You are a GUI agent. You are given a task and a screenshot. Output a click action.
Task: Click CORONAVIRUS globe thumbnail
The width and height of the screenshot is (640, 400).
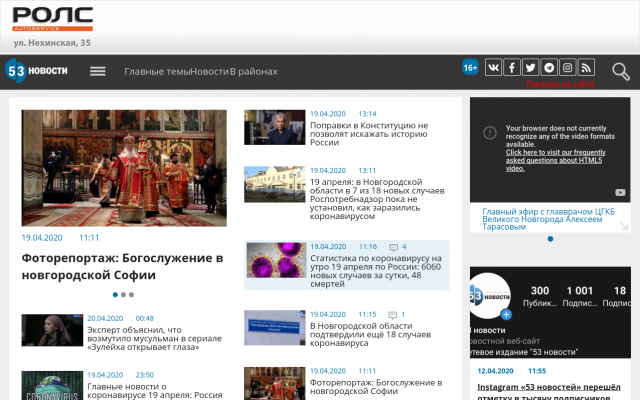tap(52, 385)
